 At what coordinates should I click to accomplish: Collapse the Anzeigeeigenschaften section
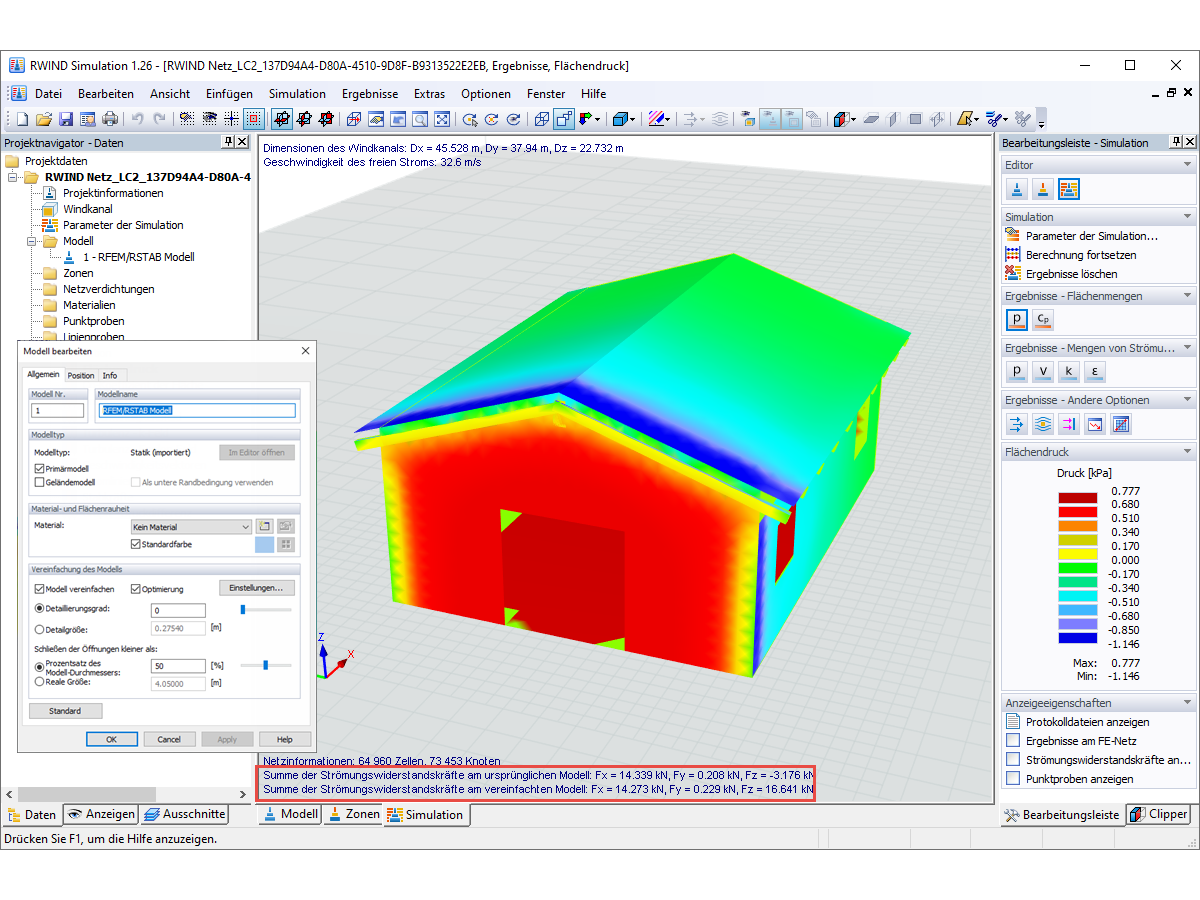point(1187,702)
